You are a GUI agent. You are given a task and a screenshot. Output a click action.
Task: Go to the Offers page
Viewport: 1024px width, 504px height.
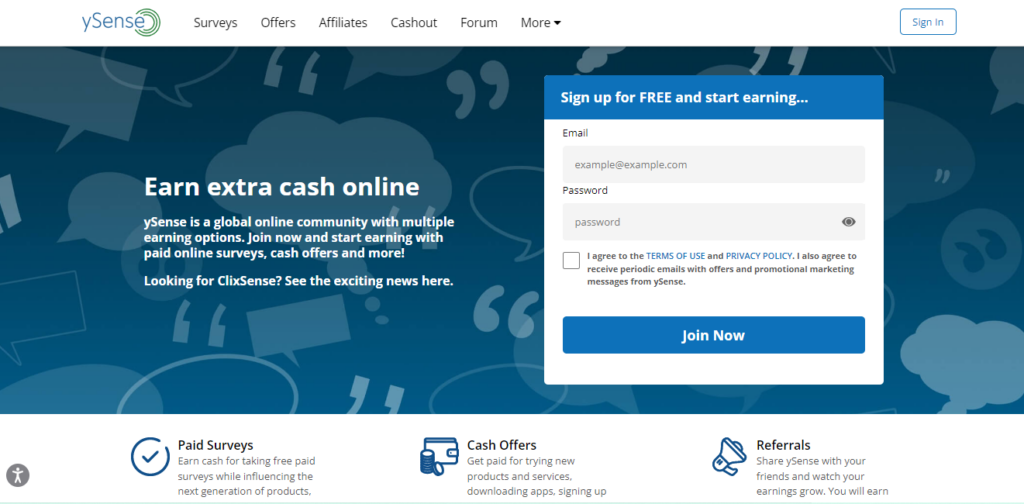(x=278, y=23)
